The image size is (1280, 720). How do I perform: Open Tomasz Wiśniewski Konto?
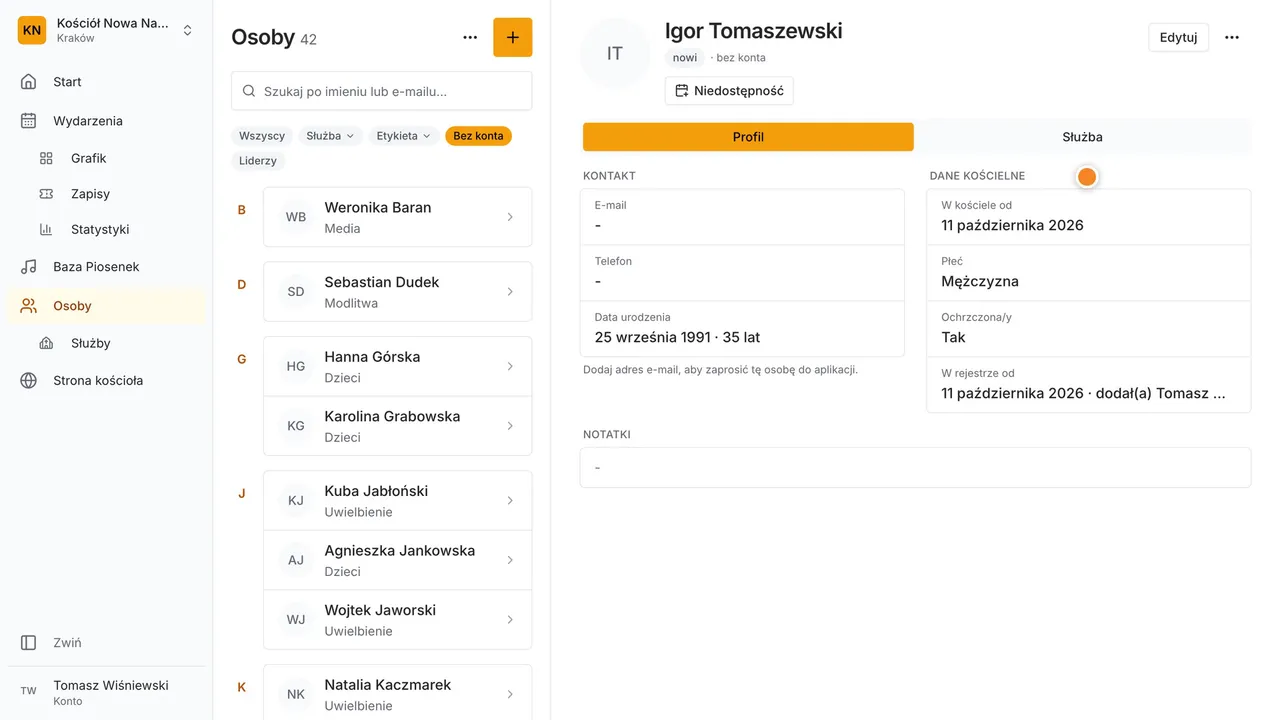[x=106, y=692]
